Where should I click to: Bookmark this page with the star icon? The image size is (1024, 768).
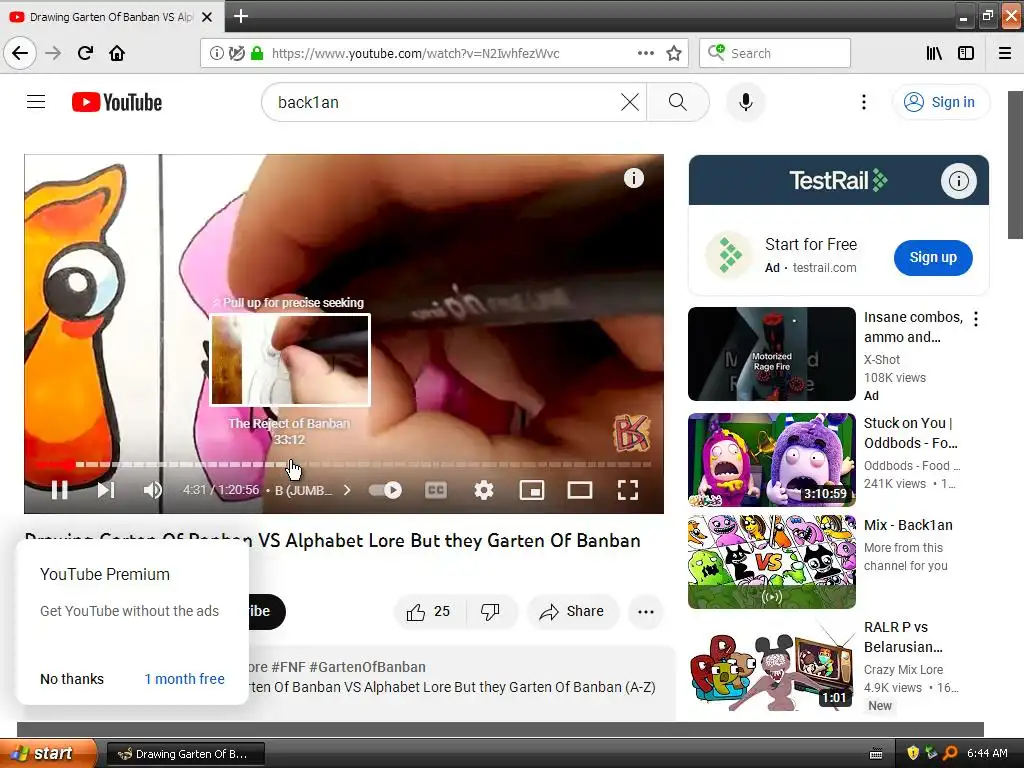[674, 53]
